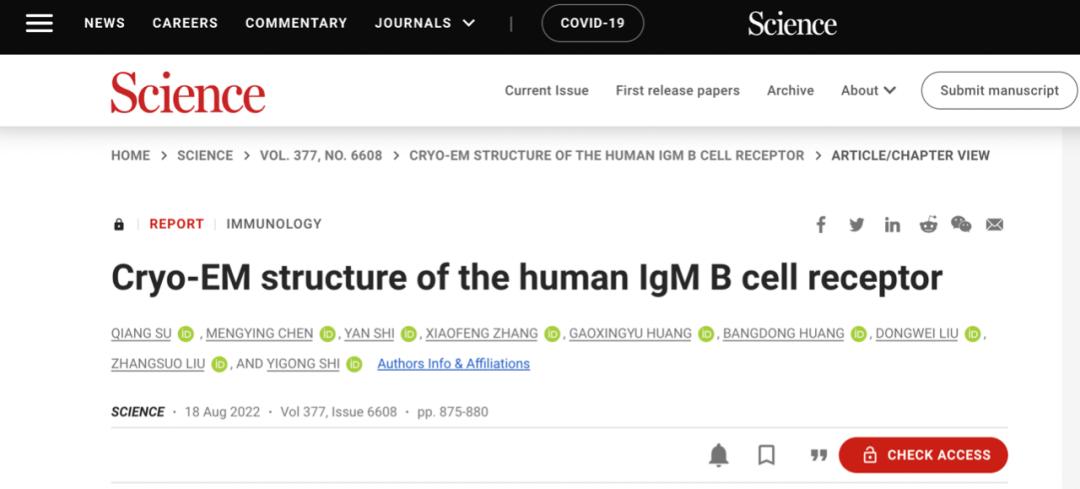Screen dimensions: 1080x489
Task: Click the COVID-19 pill button
Action: (x=592, y=23)
